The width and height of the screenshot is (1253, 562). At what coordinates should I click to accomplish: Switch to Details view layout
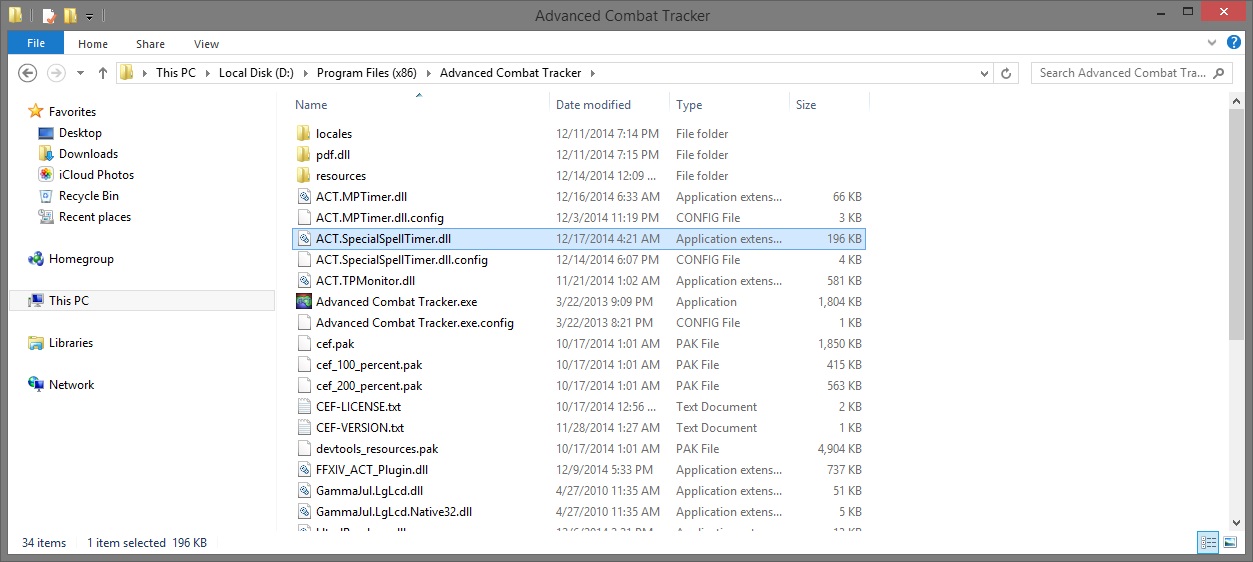pyautogui.click(x=1208, y=542)
